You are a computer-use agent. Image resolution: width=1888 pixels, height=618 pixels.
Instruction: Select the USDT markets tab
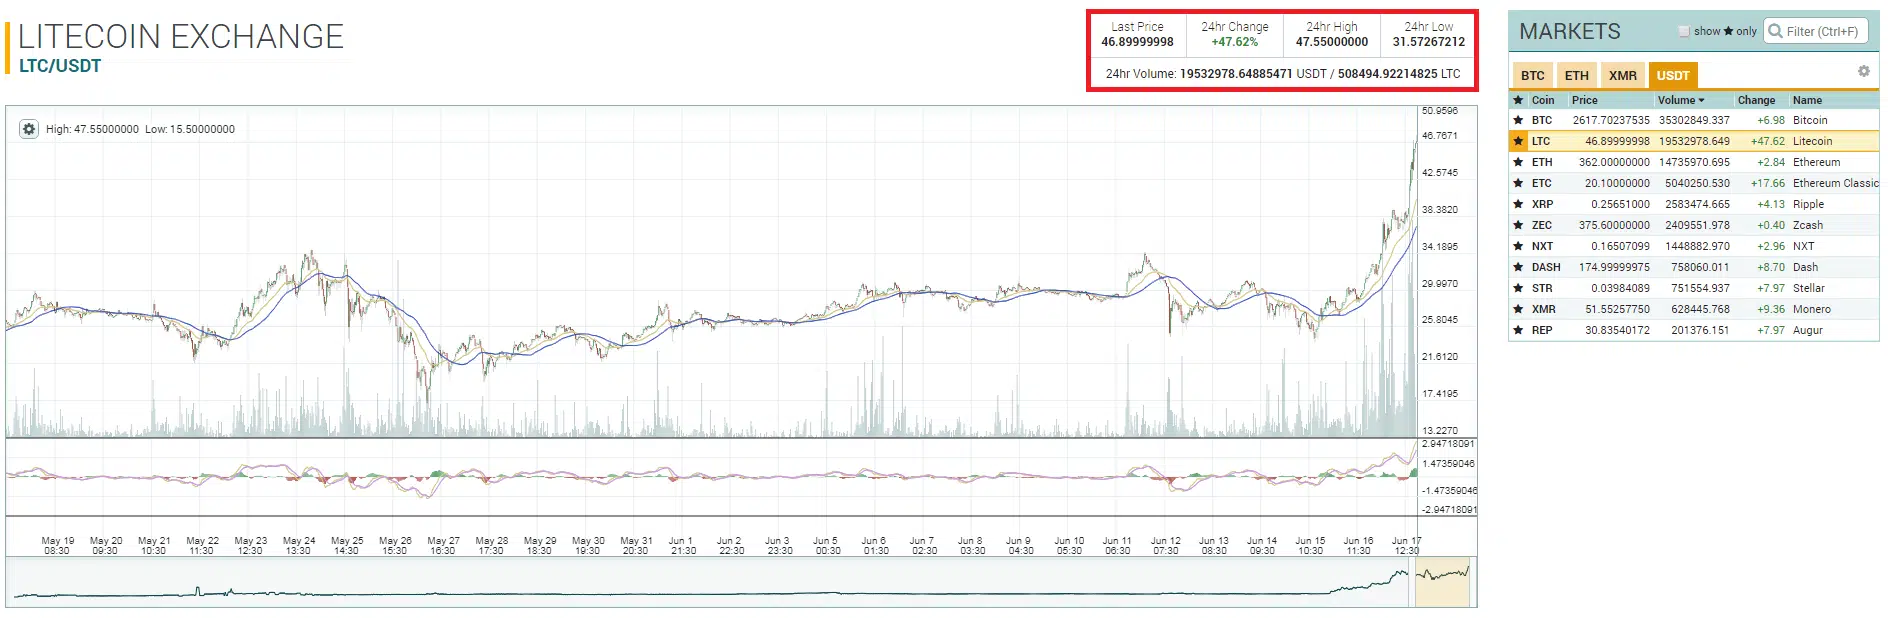point(1673,75)
